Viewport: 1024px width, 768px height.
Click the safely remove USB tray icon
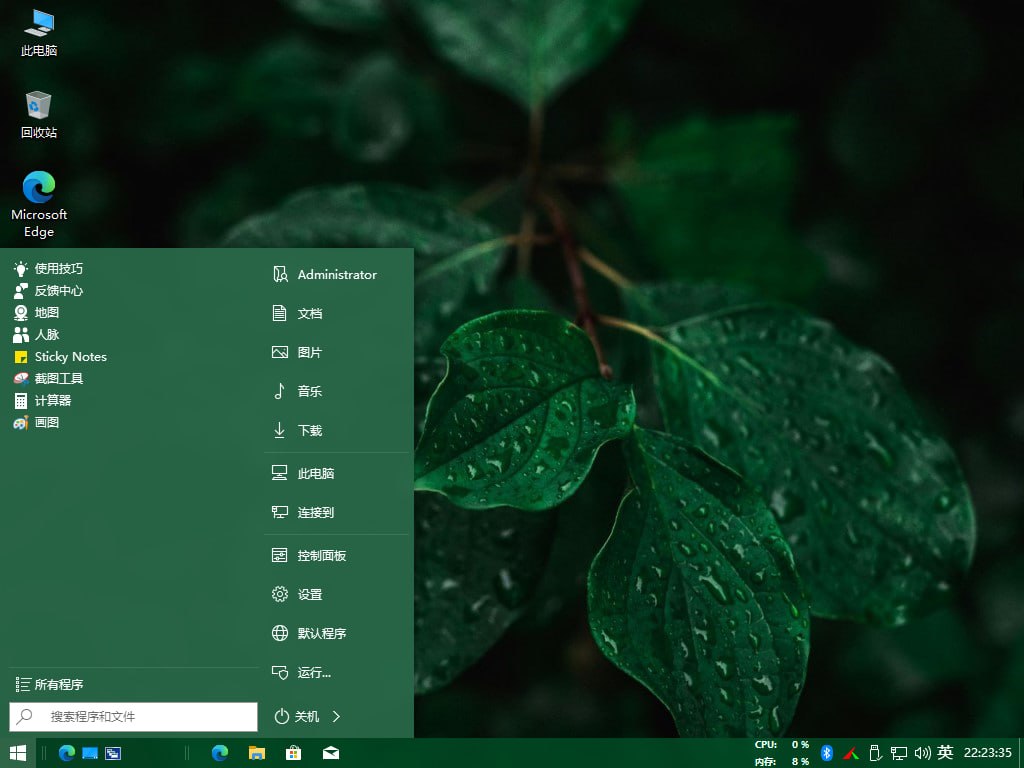pyautogui.click(x=875, y=753)
